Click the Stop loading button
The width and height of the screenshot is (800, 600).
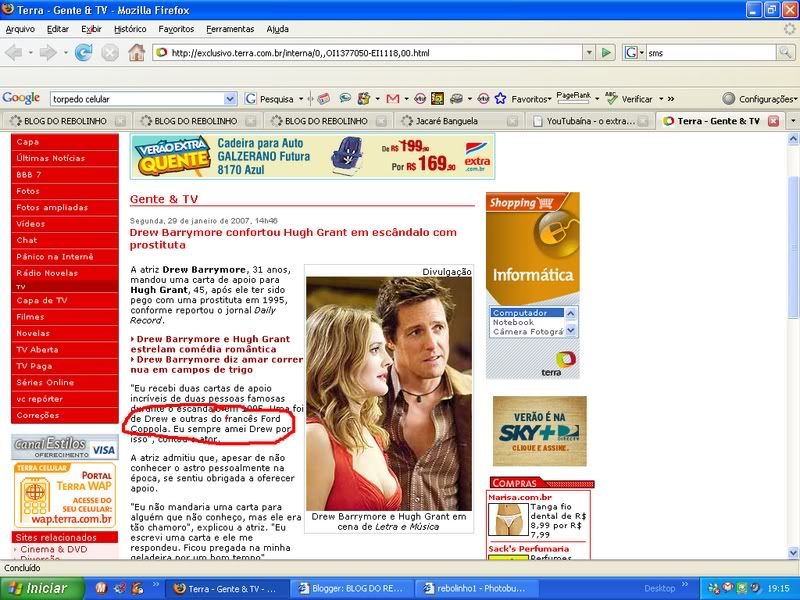110,52
